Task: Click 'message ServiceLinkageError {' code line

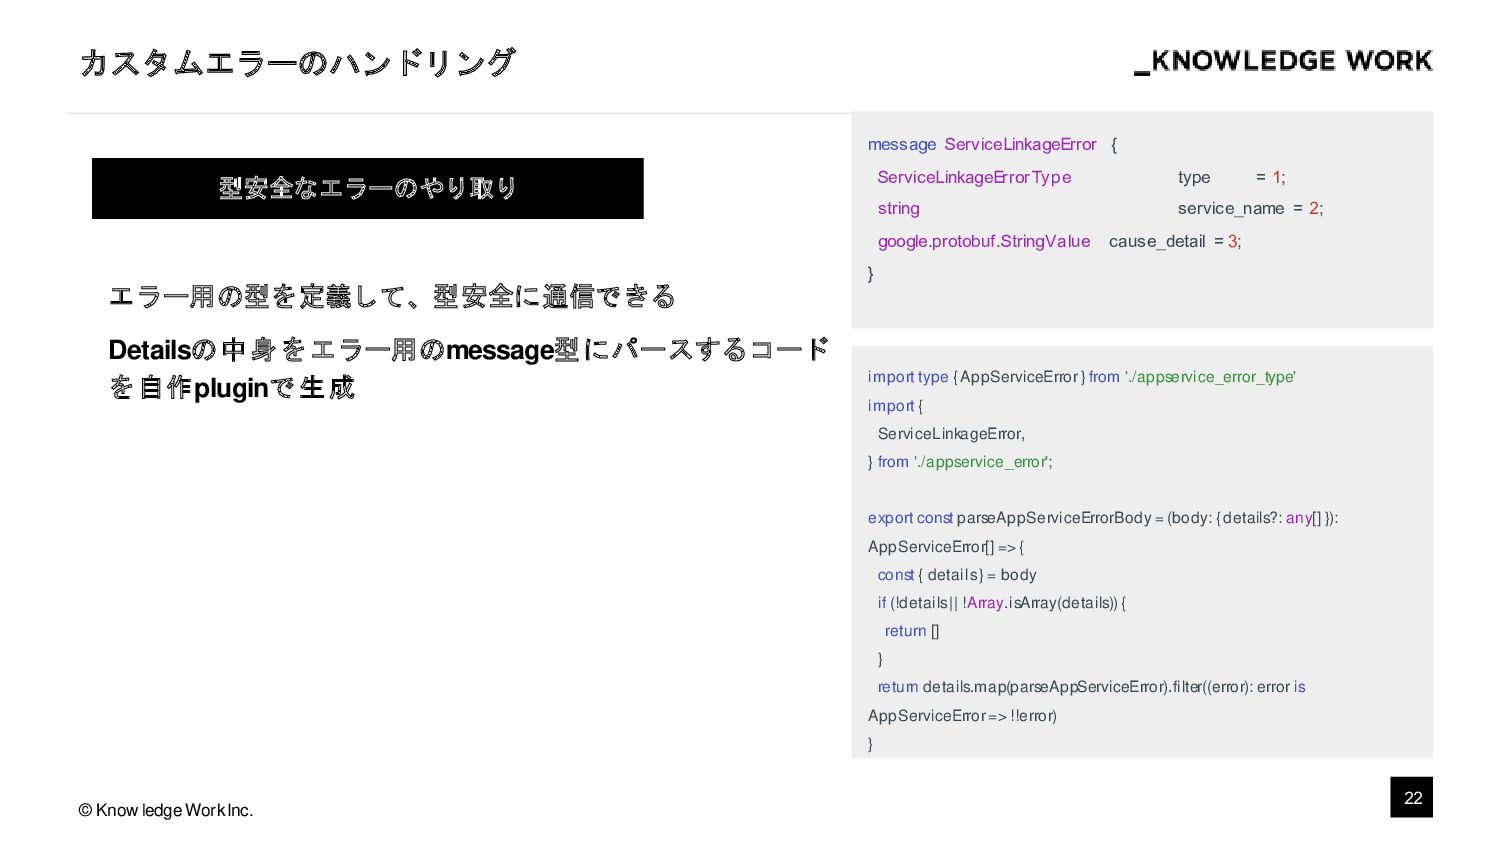Action: (992, 145)
